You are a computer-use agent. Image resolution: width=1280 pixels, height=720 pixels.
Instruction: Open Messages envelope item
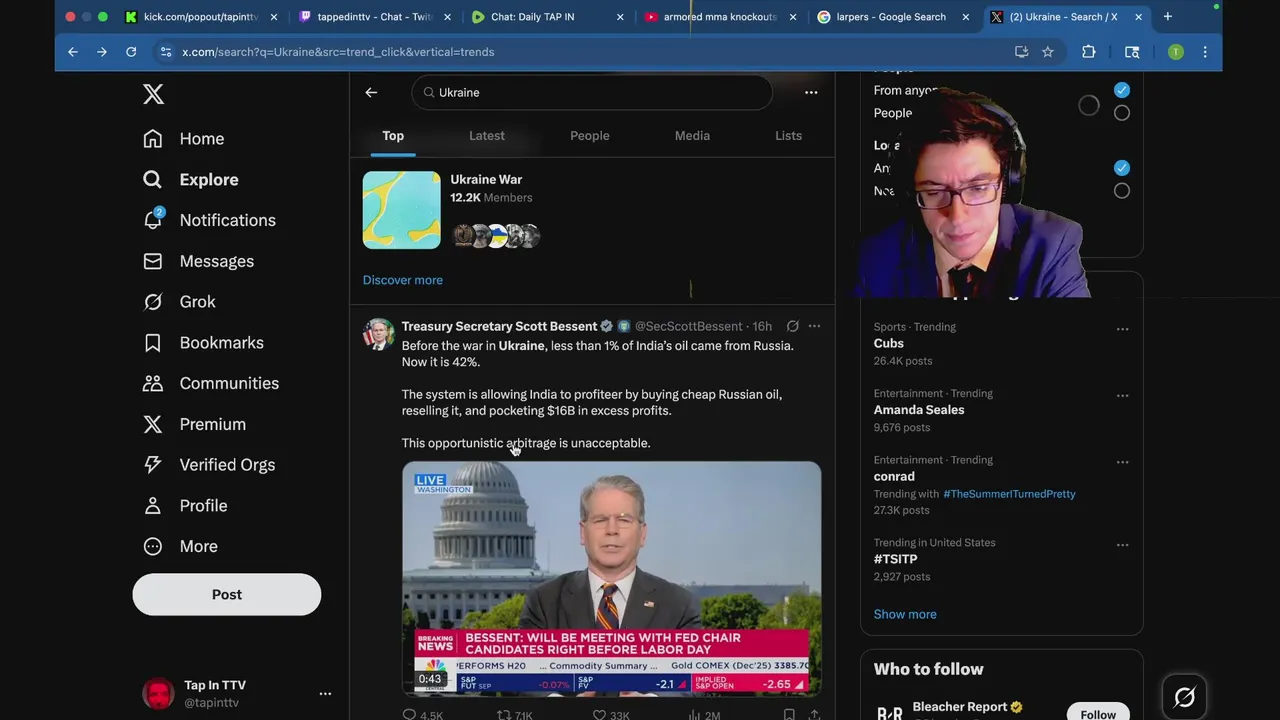[199, 261]
